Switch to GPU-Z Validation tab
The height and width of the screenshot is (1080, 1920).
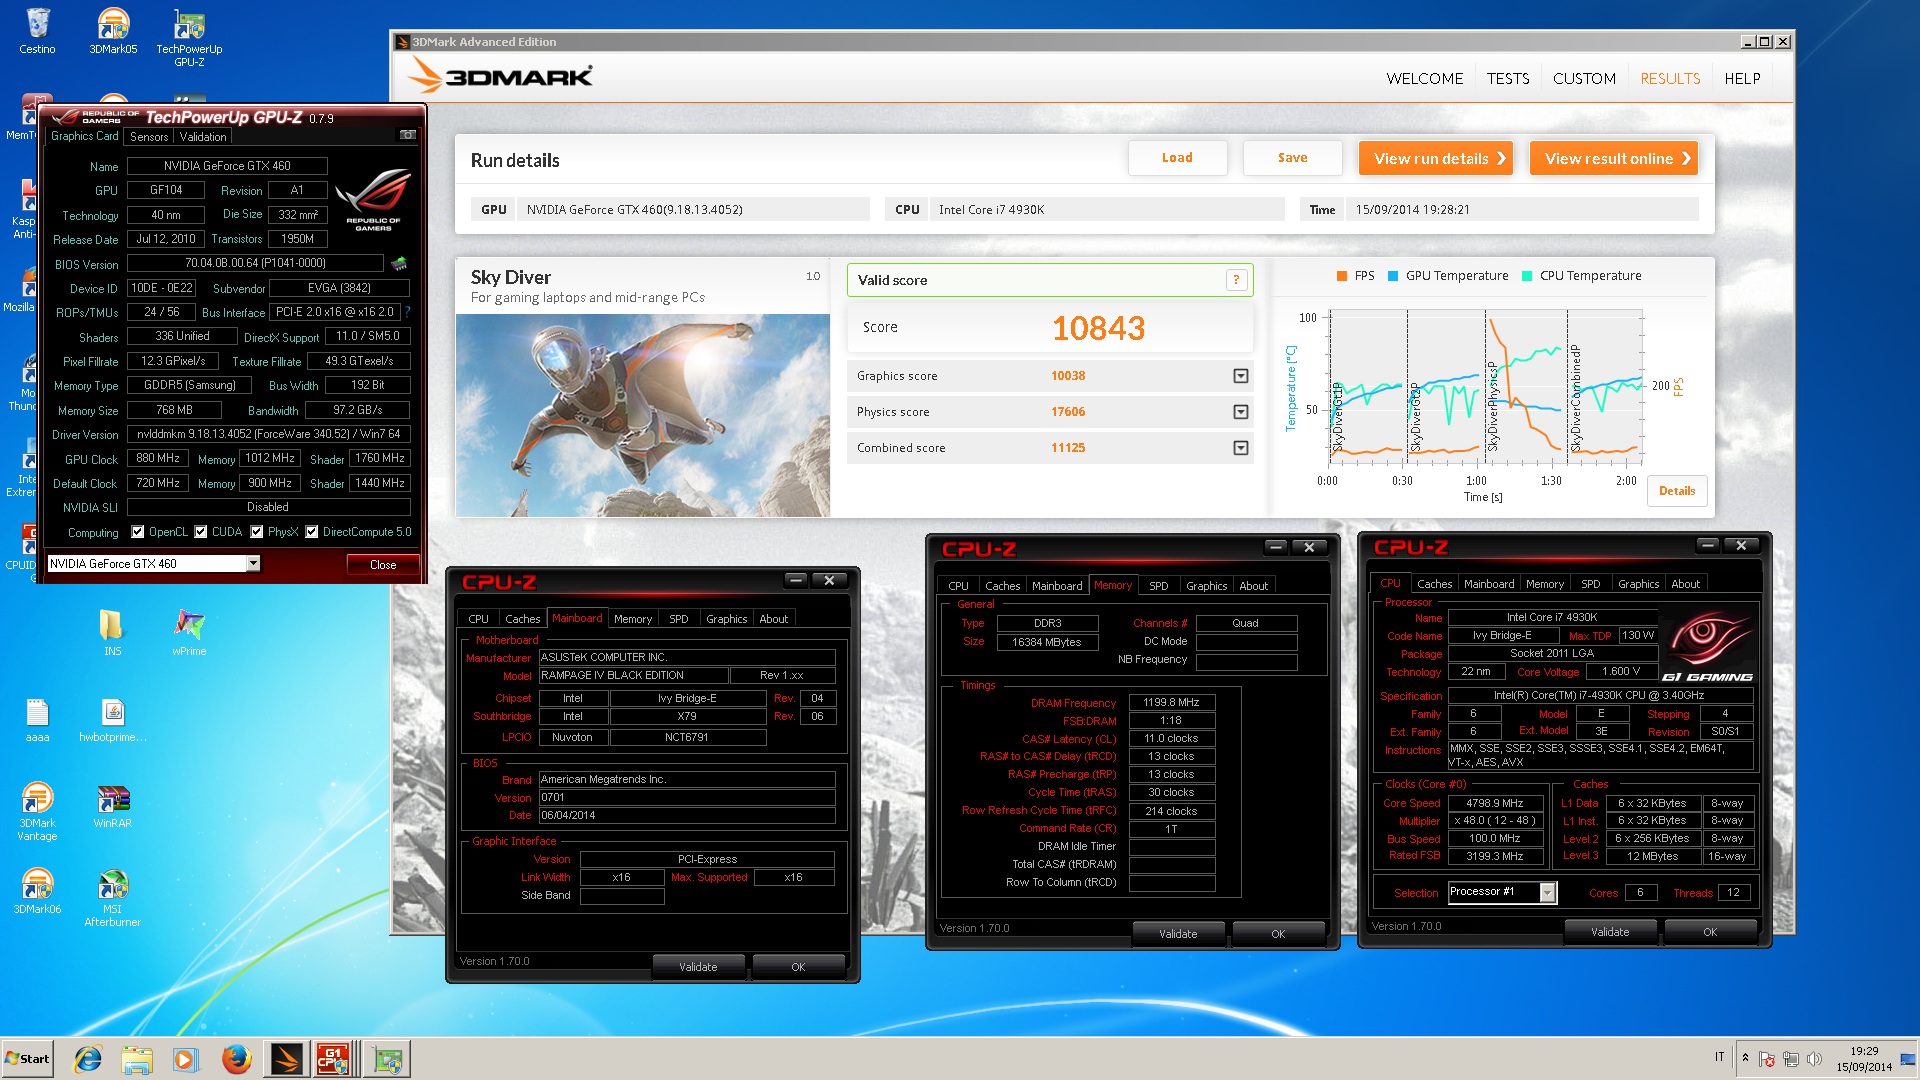(203, 137)
